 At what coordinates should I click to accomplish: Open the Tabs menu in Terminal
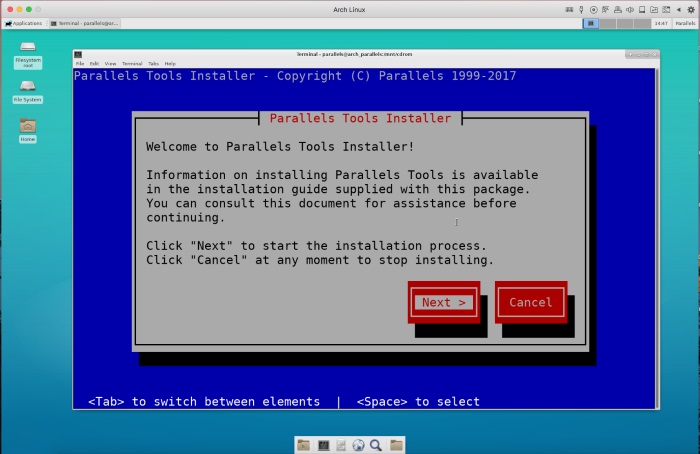tap(154, 63)
